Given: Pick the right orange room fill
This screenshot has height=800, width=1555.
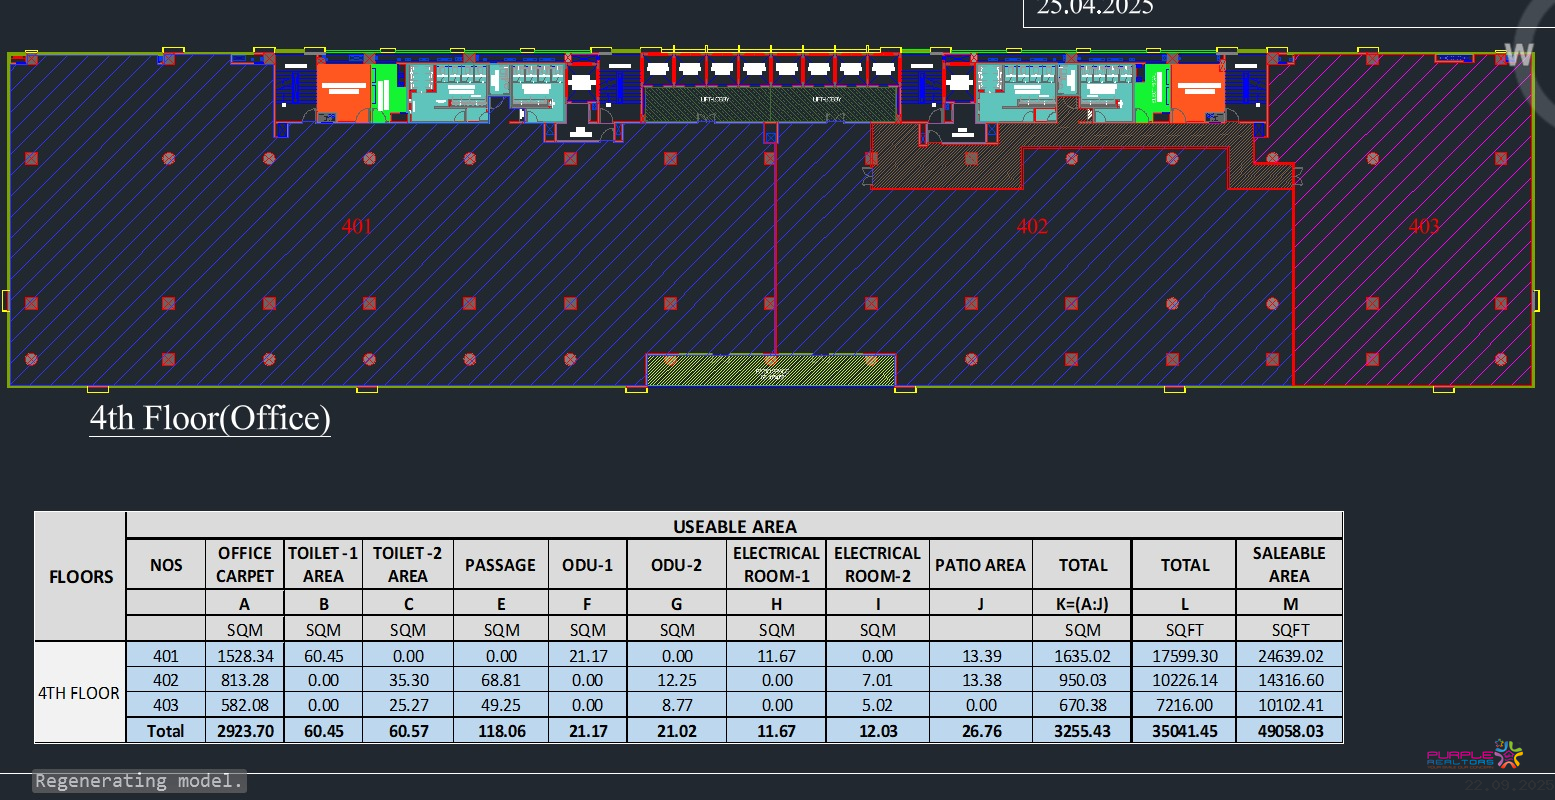Looking at the screenshot, I should tap(1196, 93).
